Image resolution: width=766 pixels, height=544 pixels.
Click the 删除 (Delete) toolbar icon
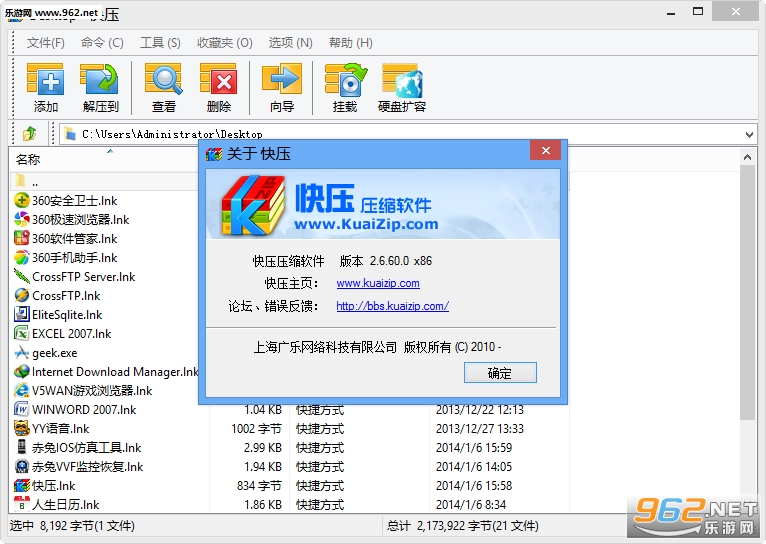coord(218,79)
